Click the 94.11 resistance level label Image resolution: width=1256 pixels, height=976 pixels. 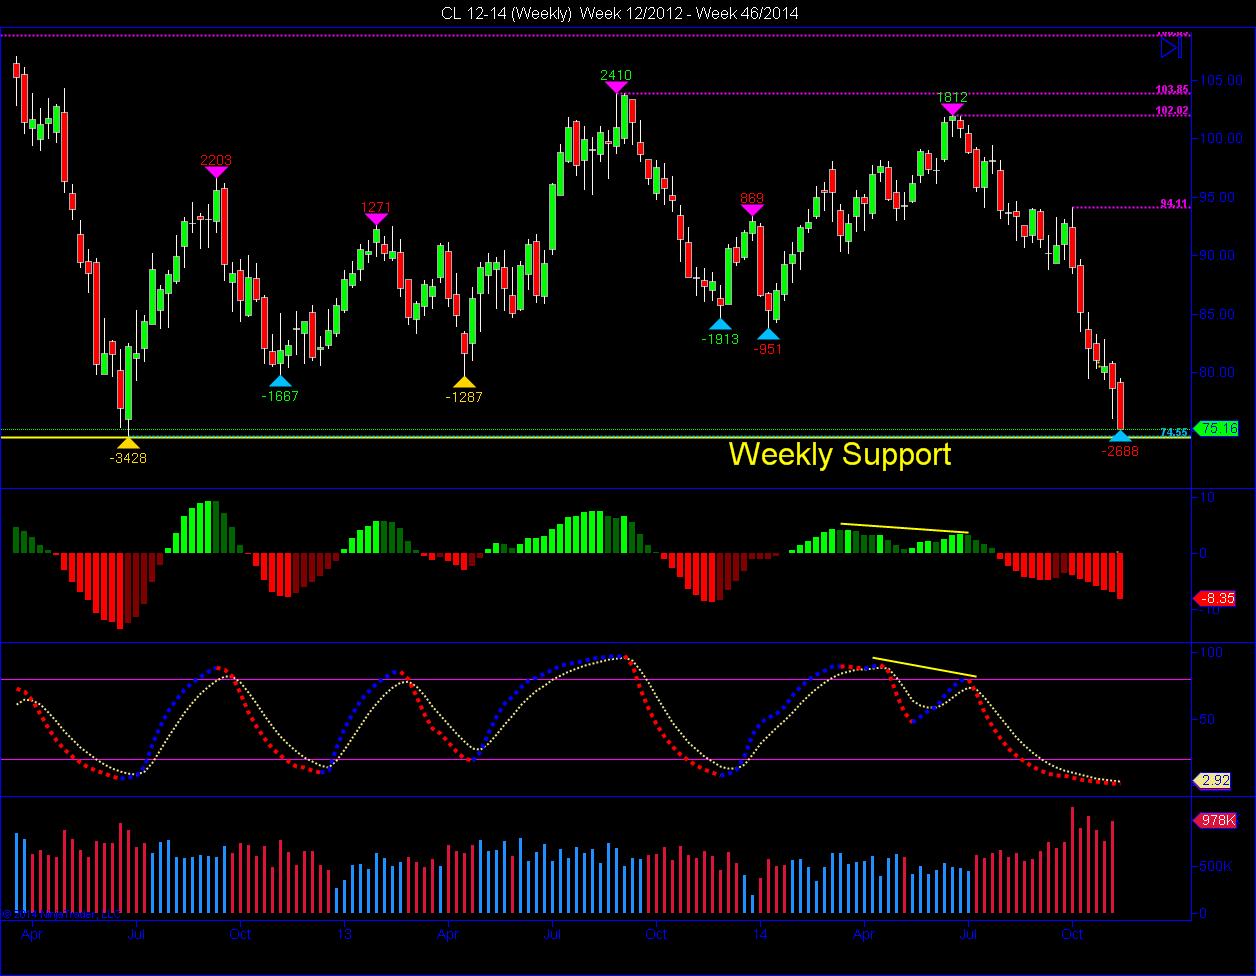[1175, 202]
